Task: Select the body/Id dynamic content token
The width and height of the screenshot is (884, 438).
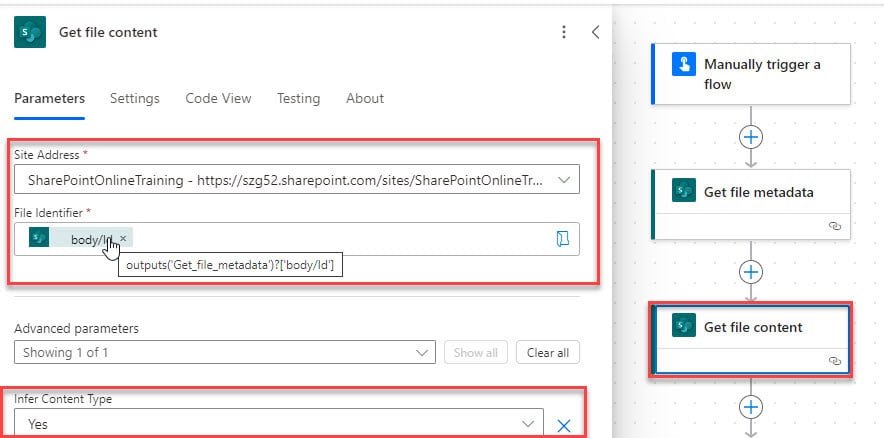Action: tap(81, 238)
